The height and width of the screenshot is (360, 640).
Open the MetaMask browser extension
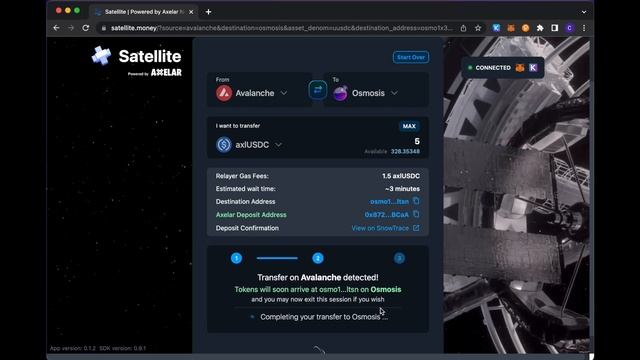(511, 28)
